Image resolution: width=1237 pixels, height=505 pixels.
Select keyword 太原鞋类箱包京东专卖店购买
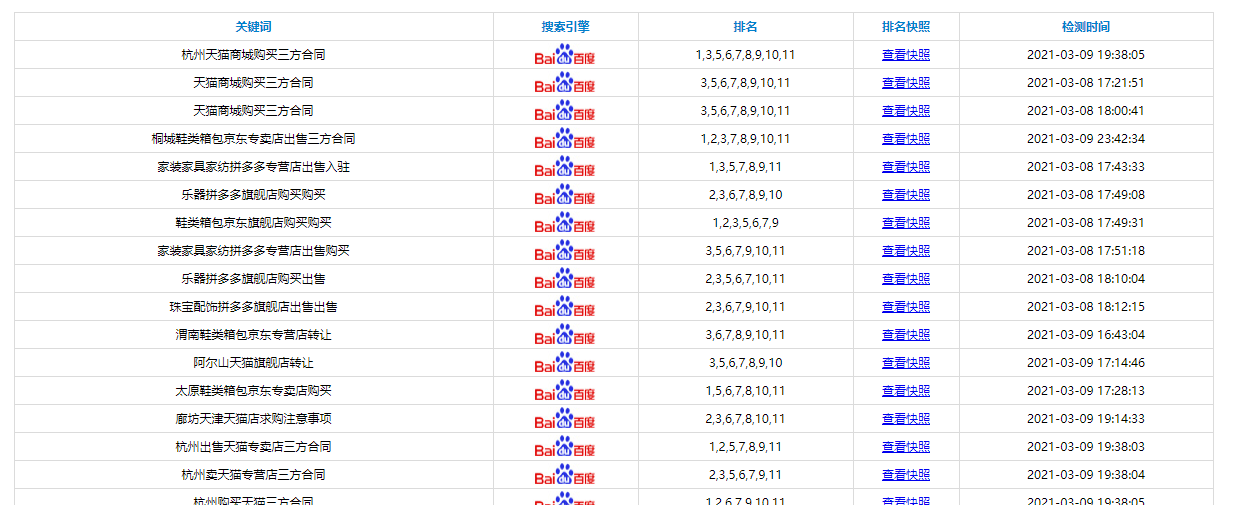tap(253, 391)
